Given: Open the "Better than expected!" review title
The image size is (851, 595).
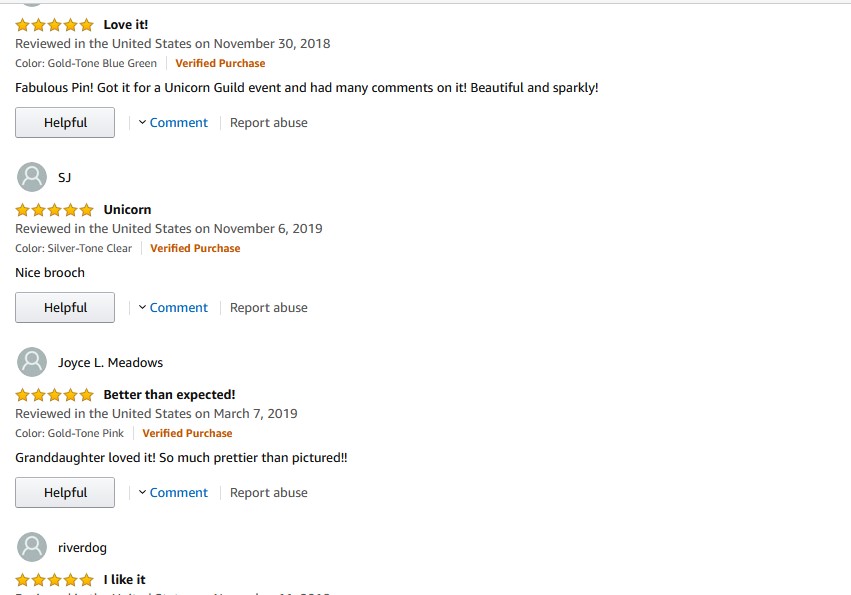Looking at the screenshot, I should coord(169,394).
